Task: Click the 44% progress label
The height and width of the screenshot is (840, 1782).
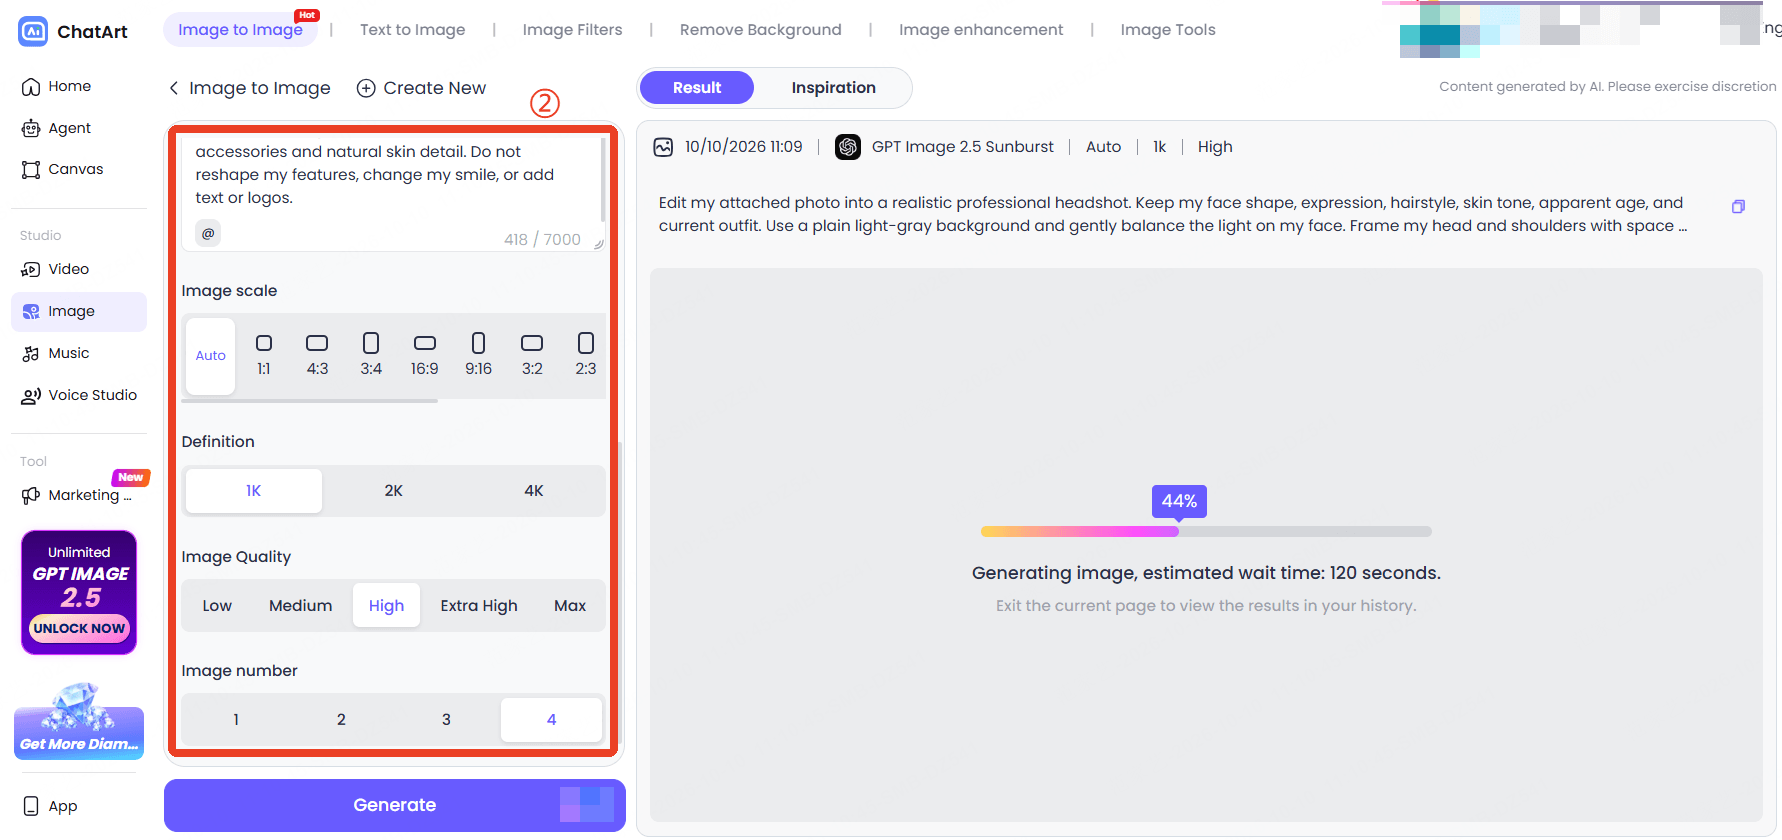Action: pos(1179,501)
